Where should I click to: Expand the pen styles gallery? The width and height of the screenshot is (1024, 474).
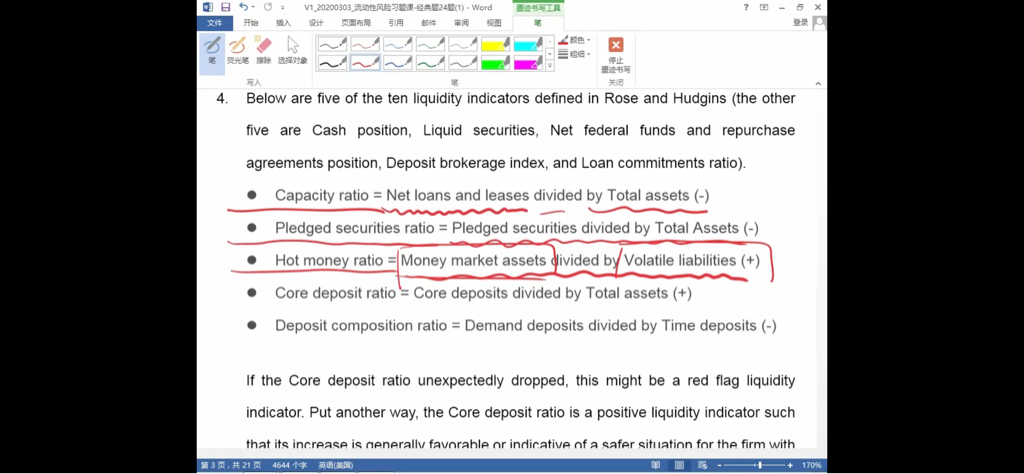550,66
